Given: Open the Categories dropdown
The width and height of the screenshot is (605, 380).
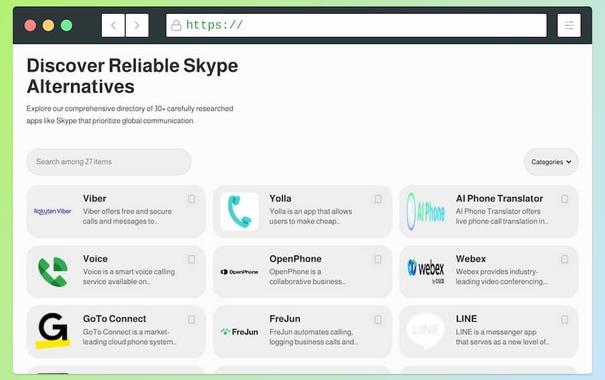Looking at the screenshot, I should point(551,162).
